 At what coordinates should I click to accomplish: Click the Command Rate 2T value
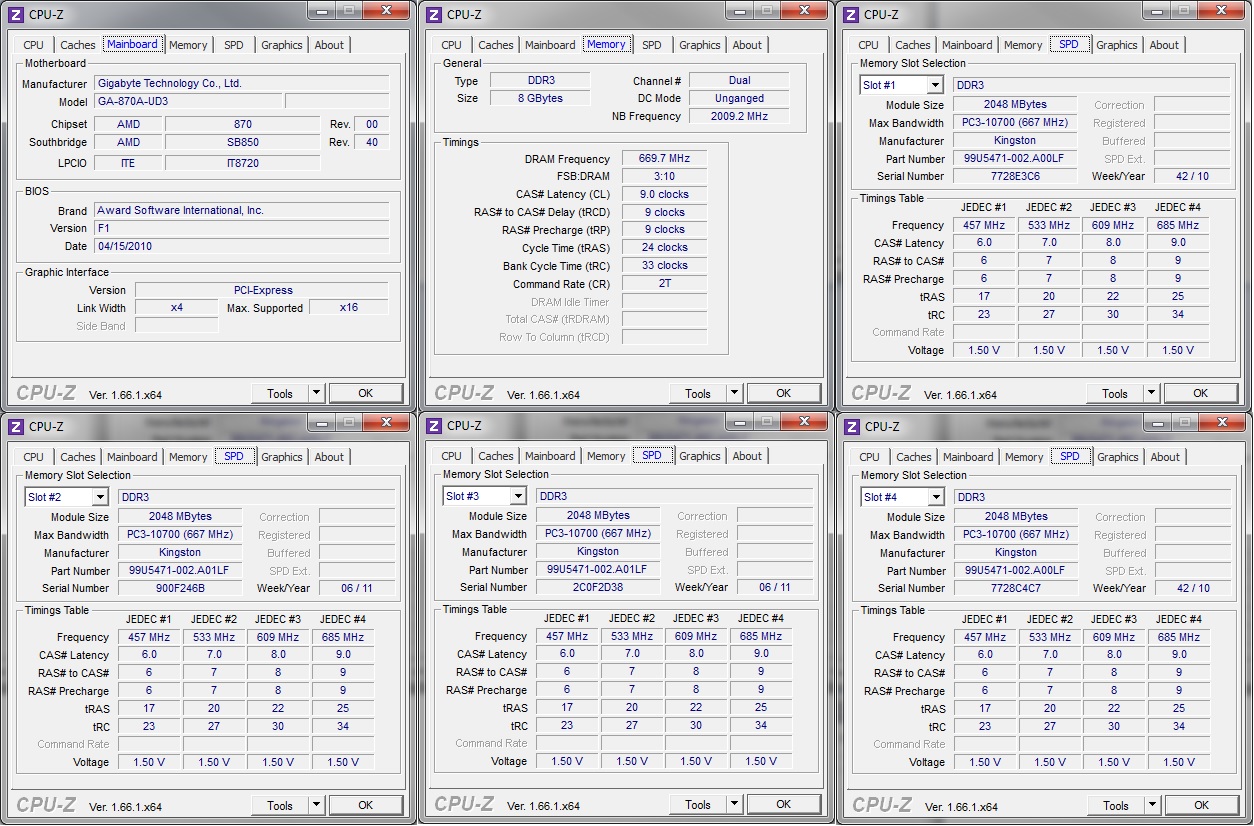(x=664, y=284)
